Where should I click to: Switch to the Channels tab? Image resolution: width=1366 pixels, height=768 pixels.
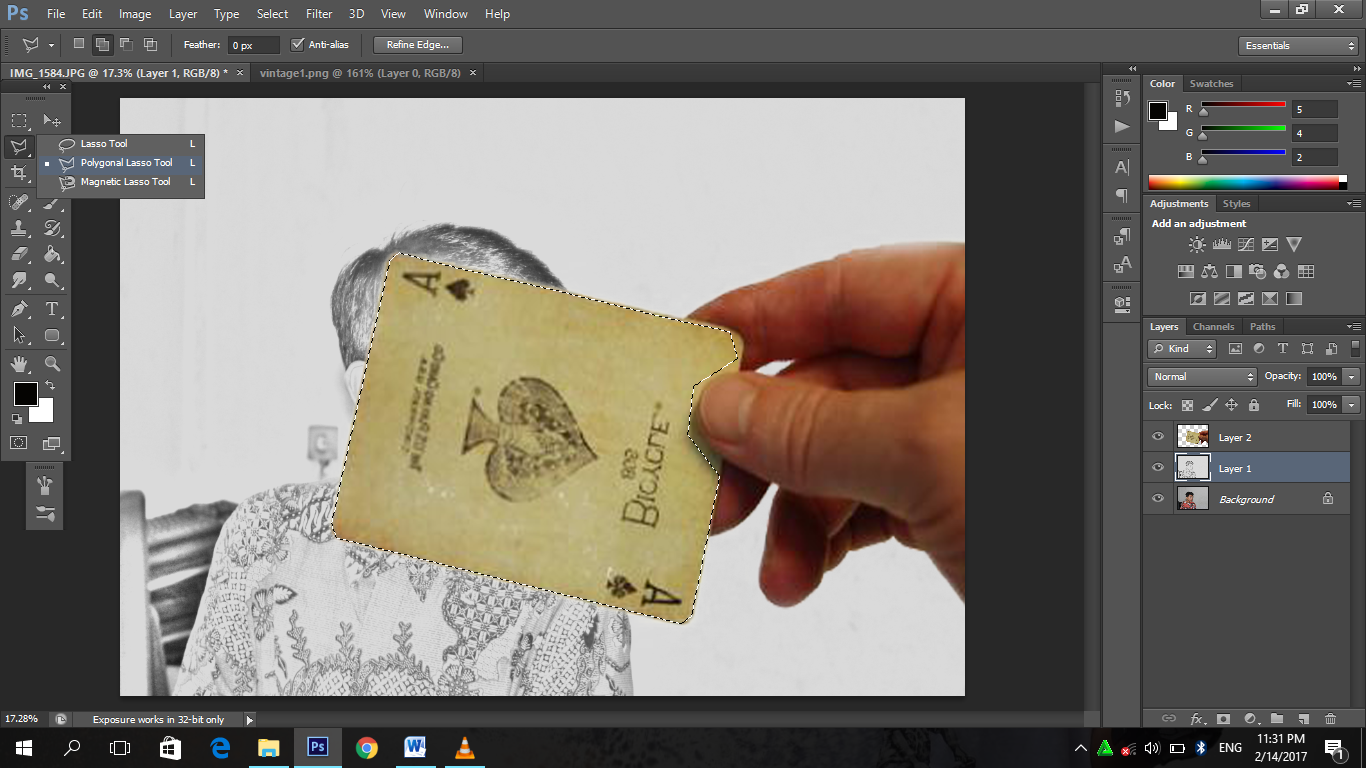1214,327
